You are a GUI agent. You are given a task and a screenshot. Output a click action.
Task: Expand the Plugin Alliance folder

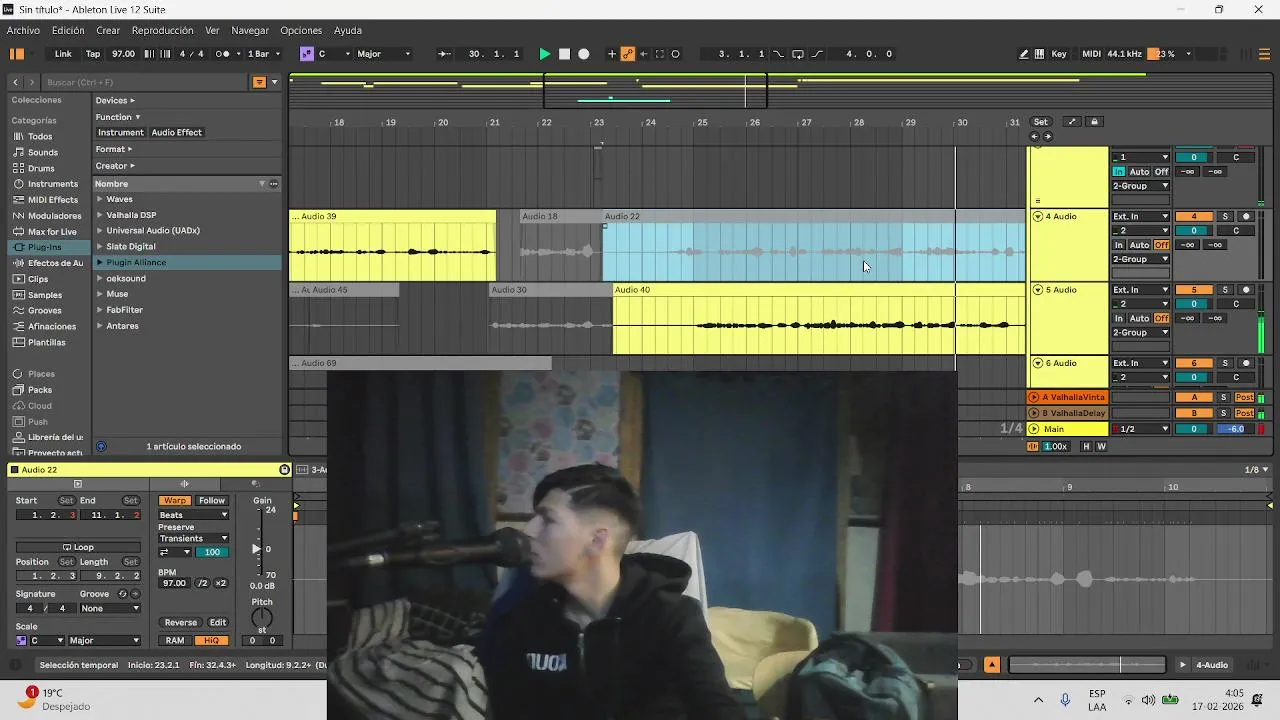100,262
